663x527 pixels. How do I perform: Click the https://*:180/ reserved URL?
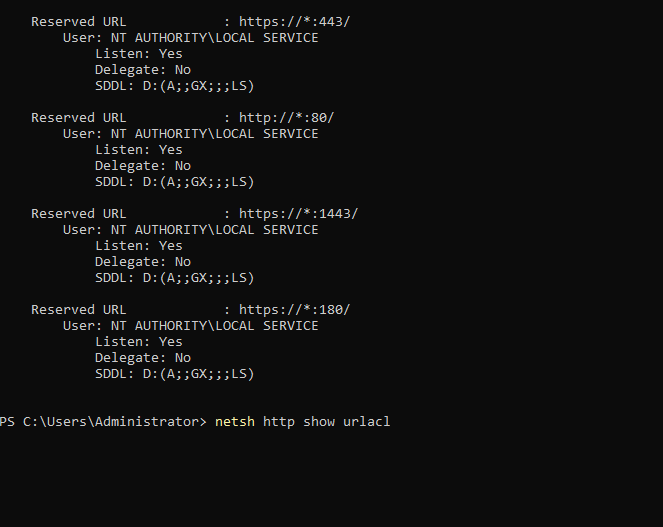coord(295,310)
